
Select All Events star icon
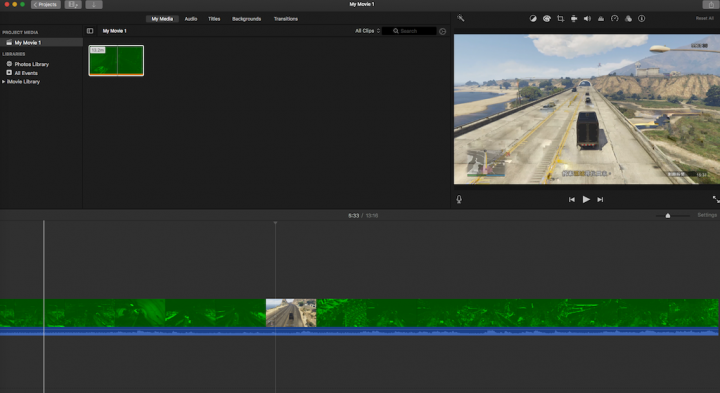[x=9, y=73]
